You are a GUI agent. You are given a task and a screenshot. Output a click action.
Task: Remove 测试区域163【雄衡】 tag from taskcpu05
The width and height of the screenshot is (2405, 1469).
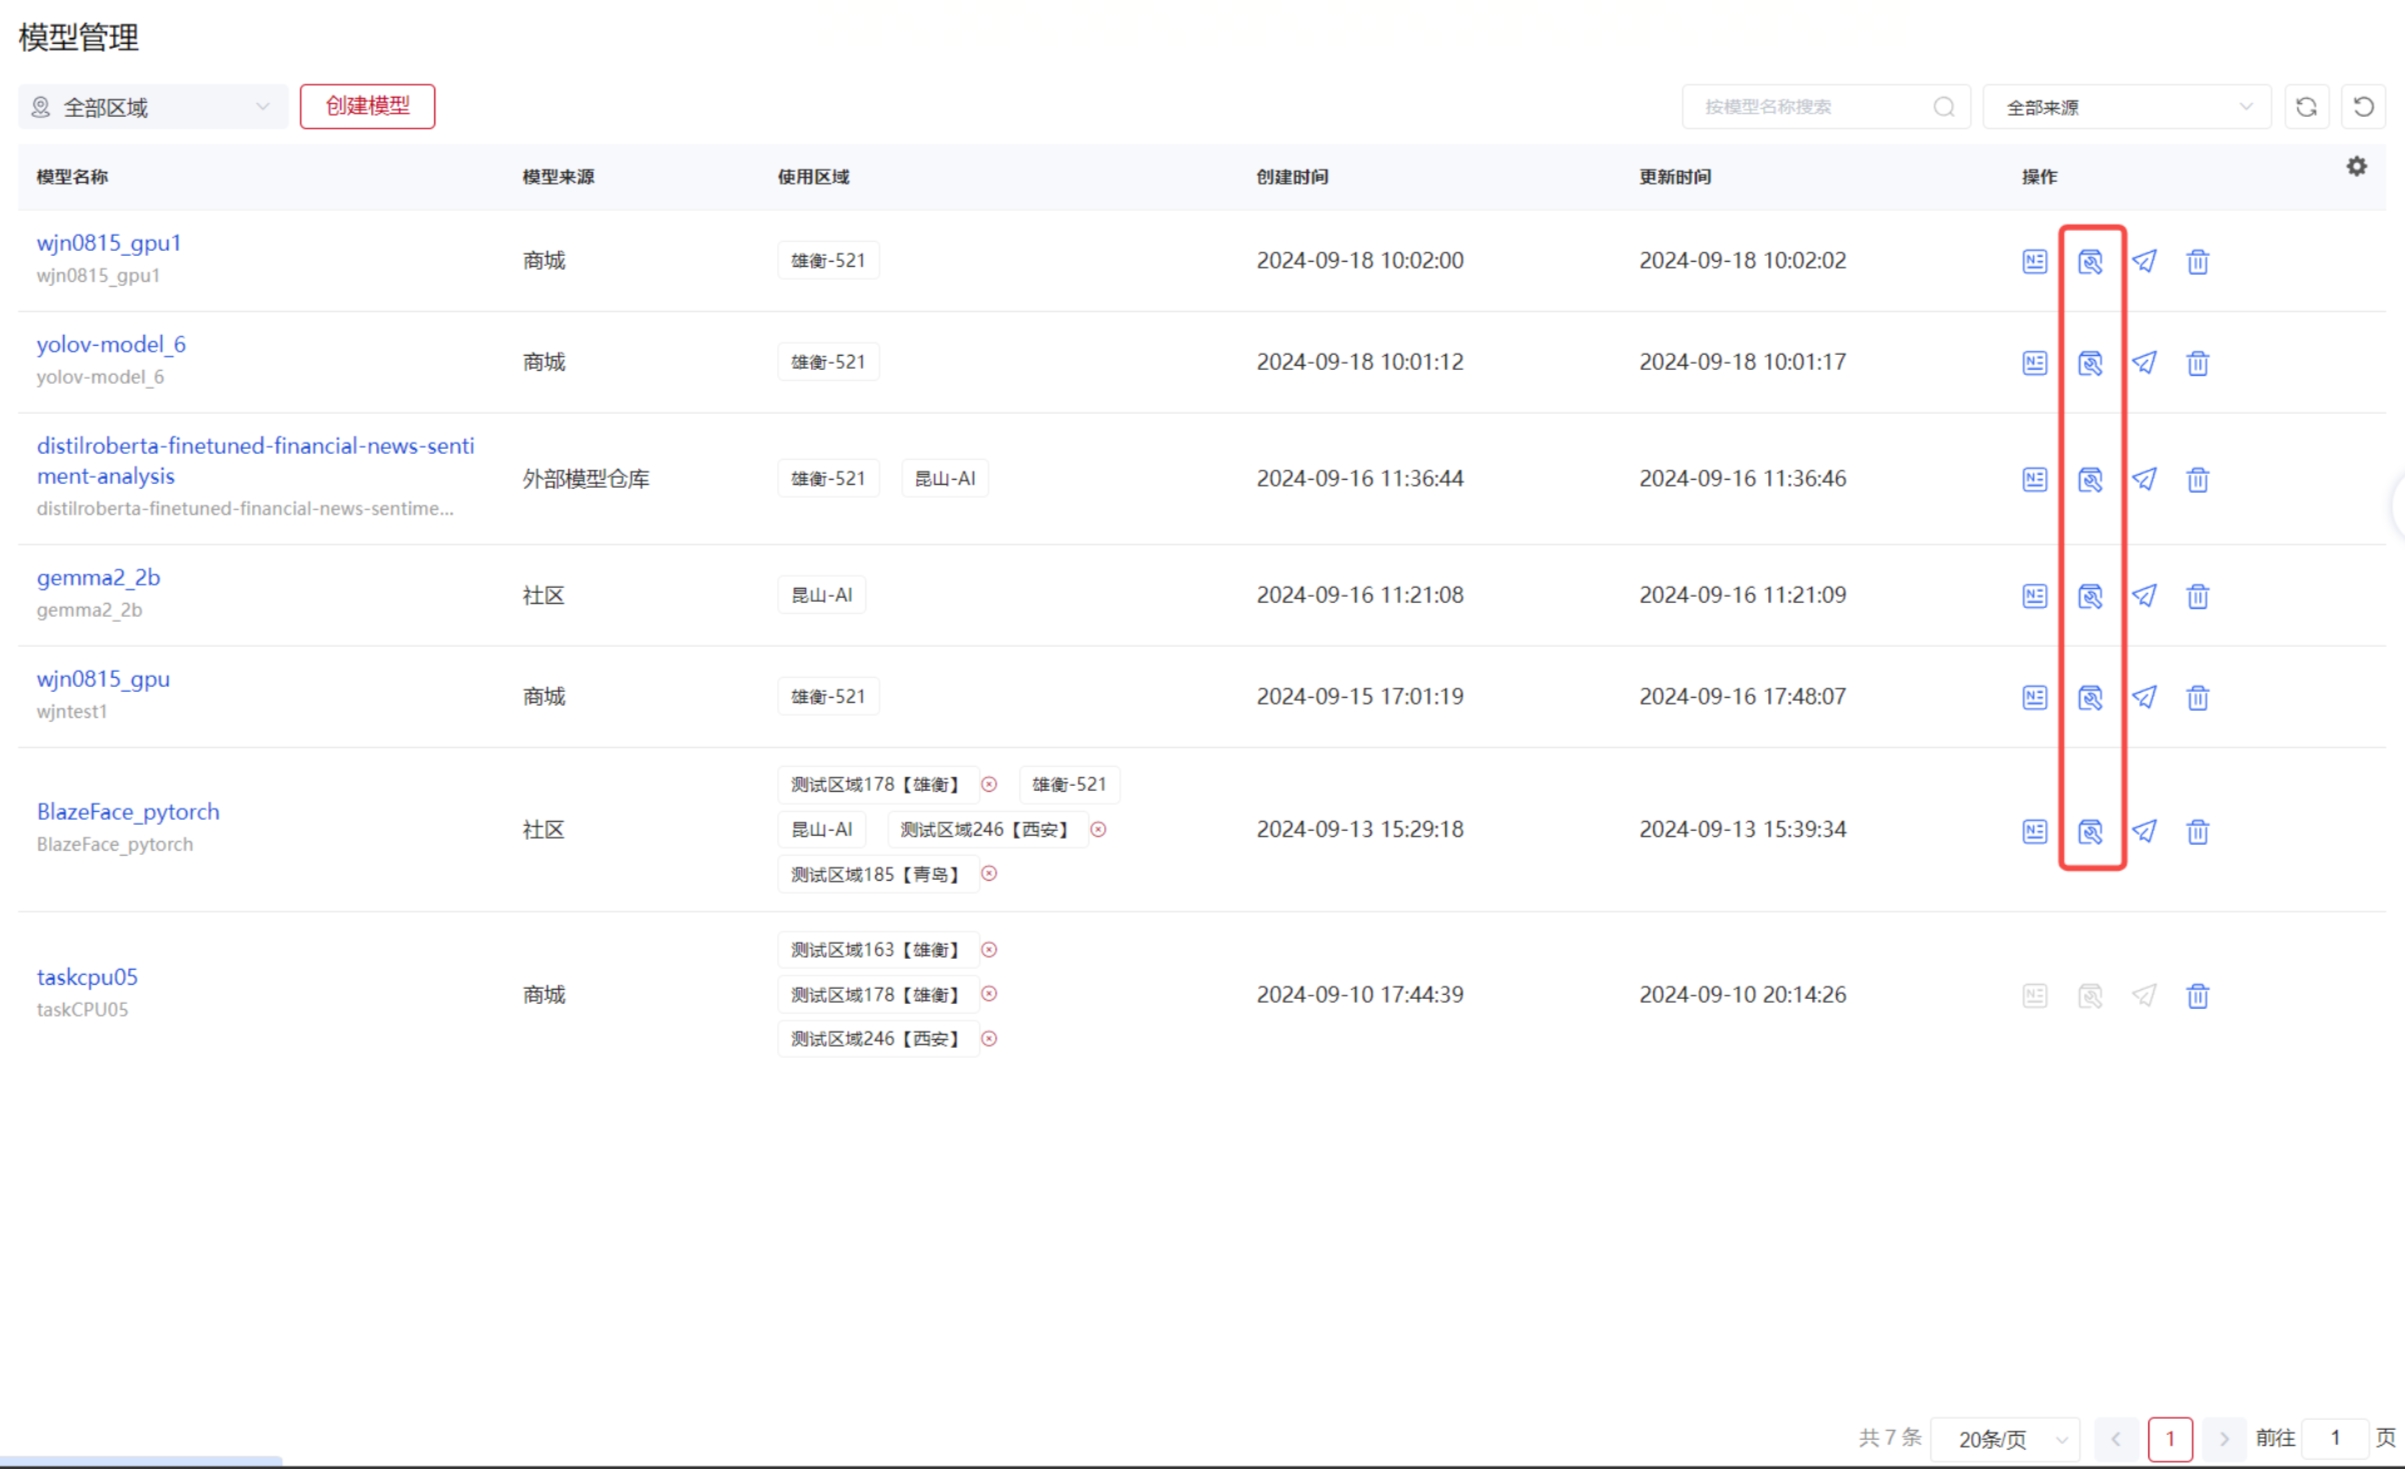[x=989, y=950]
